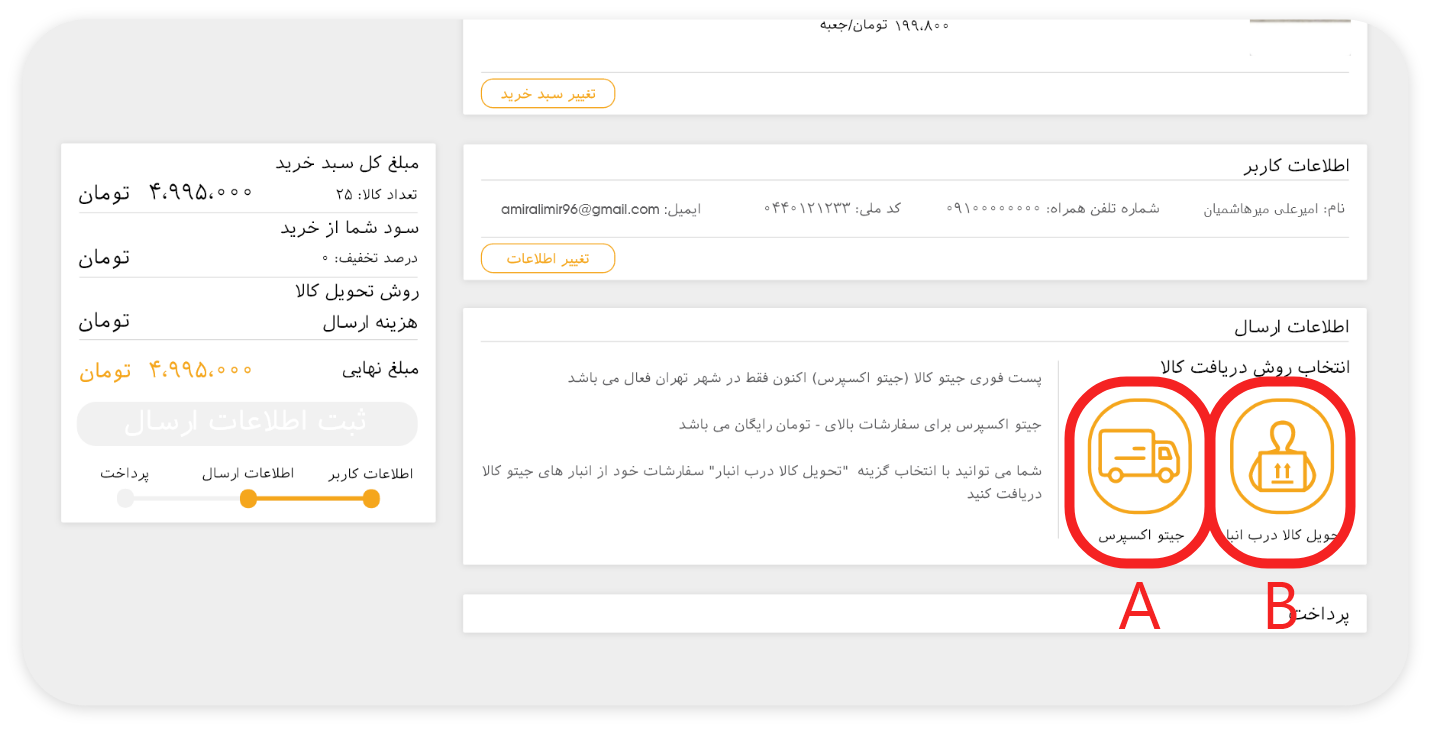Click the اطلاعات کاربر section heading
The height and width of the screenshot is (731, 1431).
(1296, 165)
